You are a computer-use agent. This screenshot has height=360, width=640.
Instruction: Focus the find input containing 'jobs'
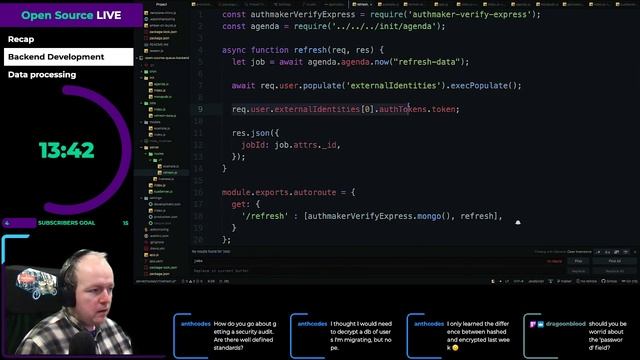pyautogui.click(x=378, y=261)
